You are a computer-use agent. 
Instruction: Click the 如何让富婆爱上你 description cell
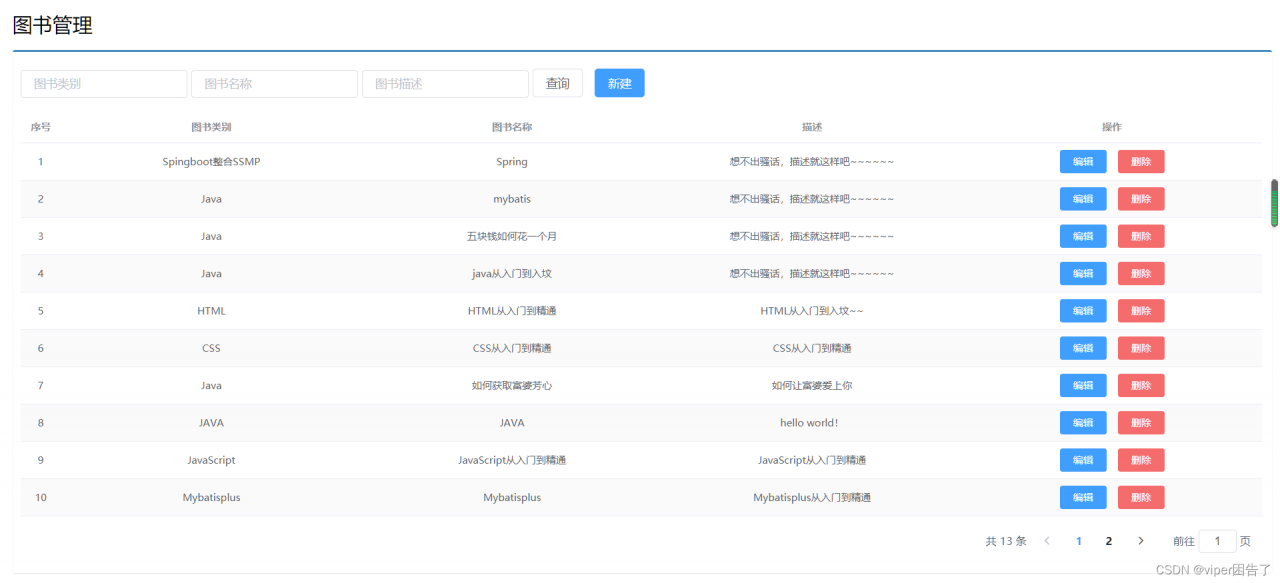tap(812, 386)
